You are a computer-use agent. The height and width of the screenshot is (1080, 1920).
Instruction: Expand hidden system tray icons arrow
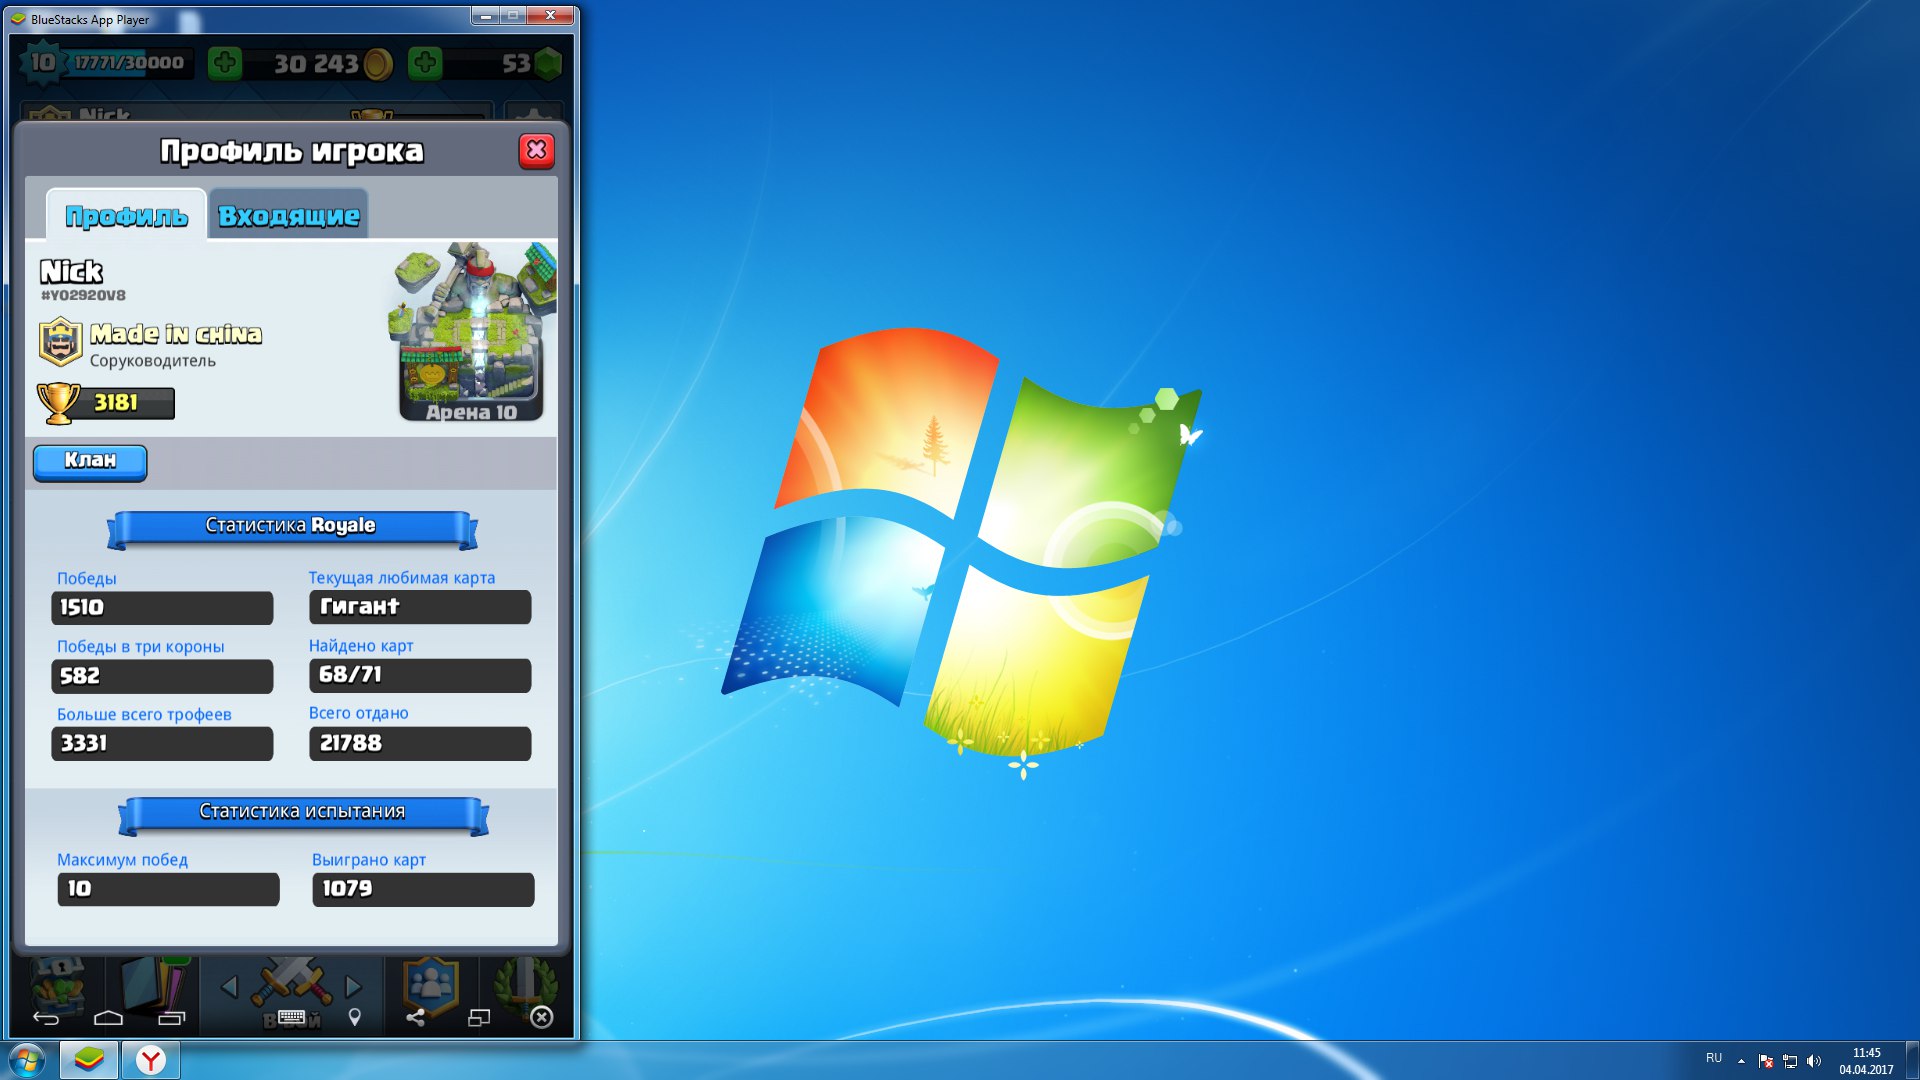[1741, 1060]
